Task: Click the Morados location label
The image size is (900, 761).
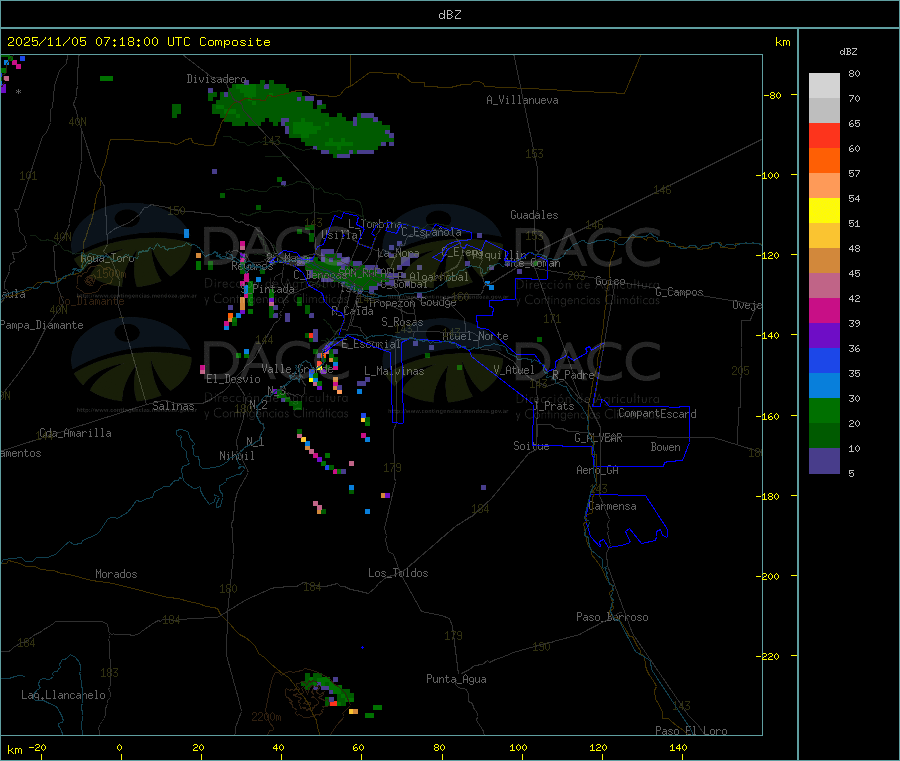Action: (116, 574)
